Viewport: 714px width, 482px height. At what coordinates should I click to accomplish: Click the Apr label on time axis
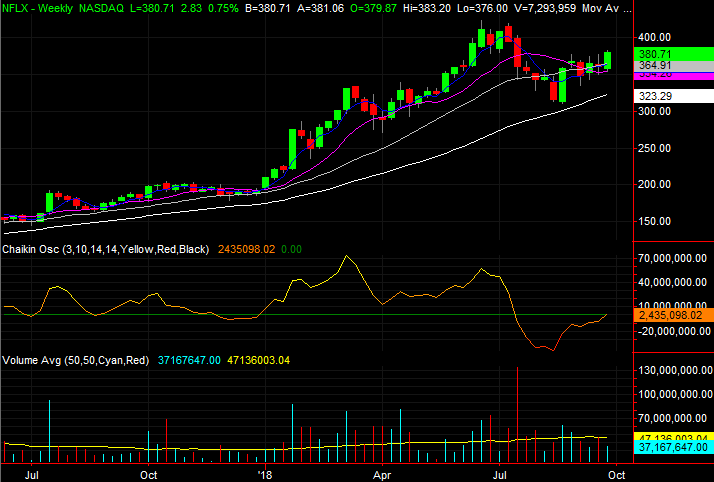pyautogui.click(x=382, y=476)
